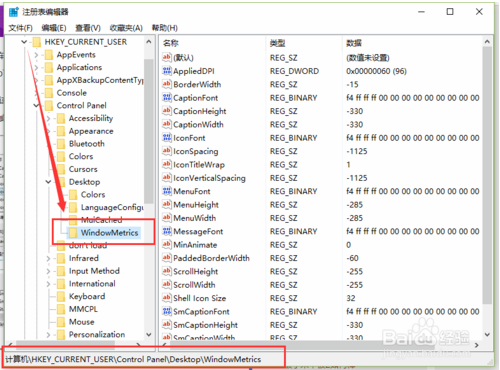Select the CaptionWidth value name

pos(198,124)
